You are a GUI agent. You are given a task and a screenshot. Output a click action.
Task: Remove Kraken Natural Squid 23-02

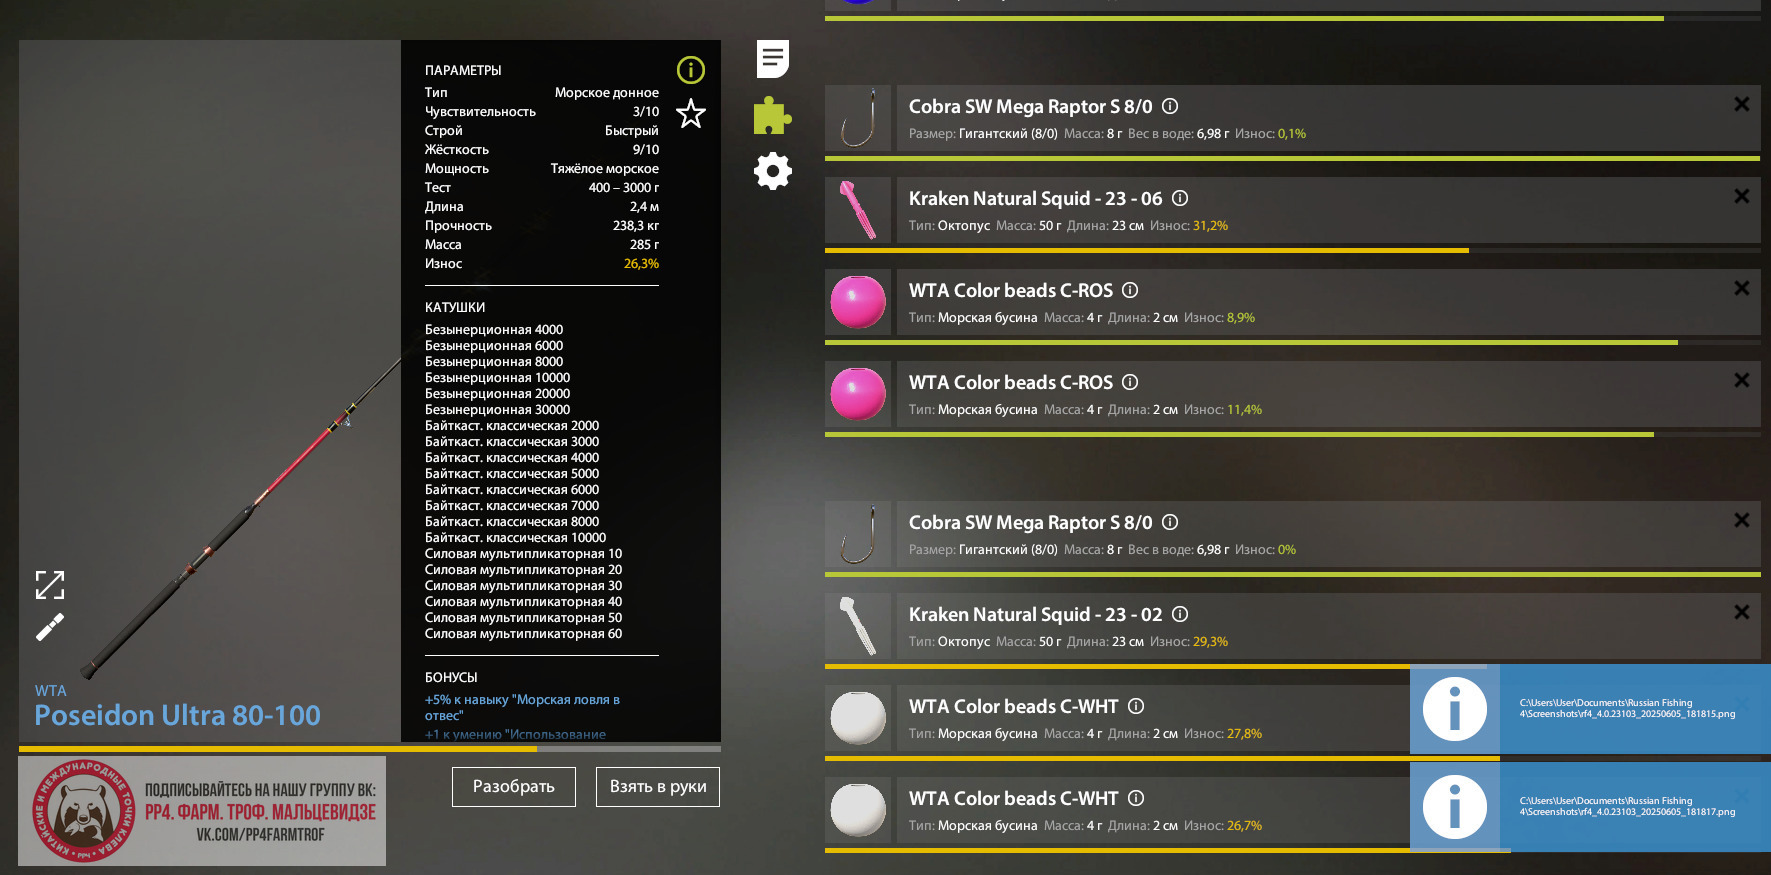[1742, 612]
